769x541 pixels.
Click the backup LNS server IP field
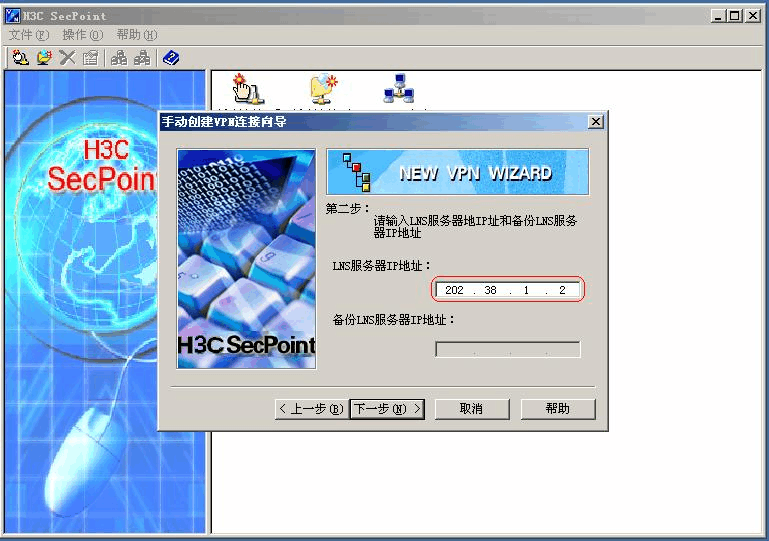tap(507, 350)
